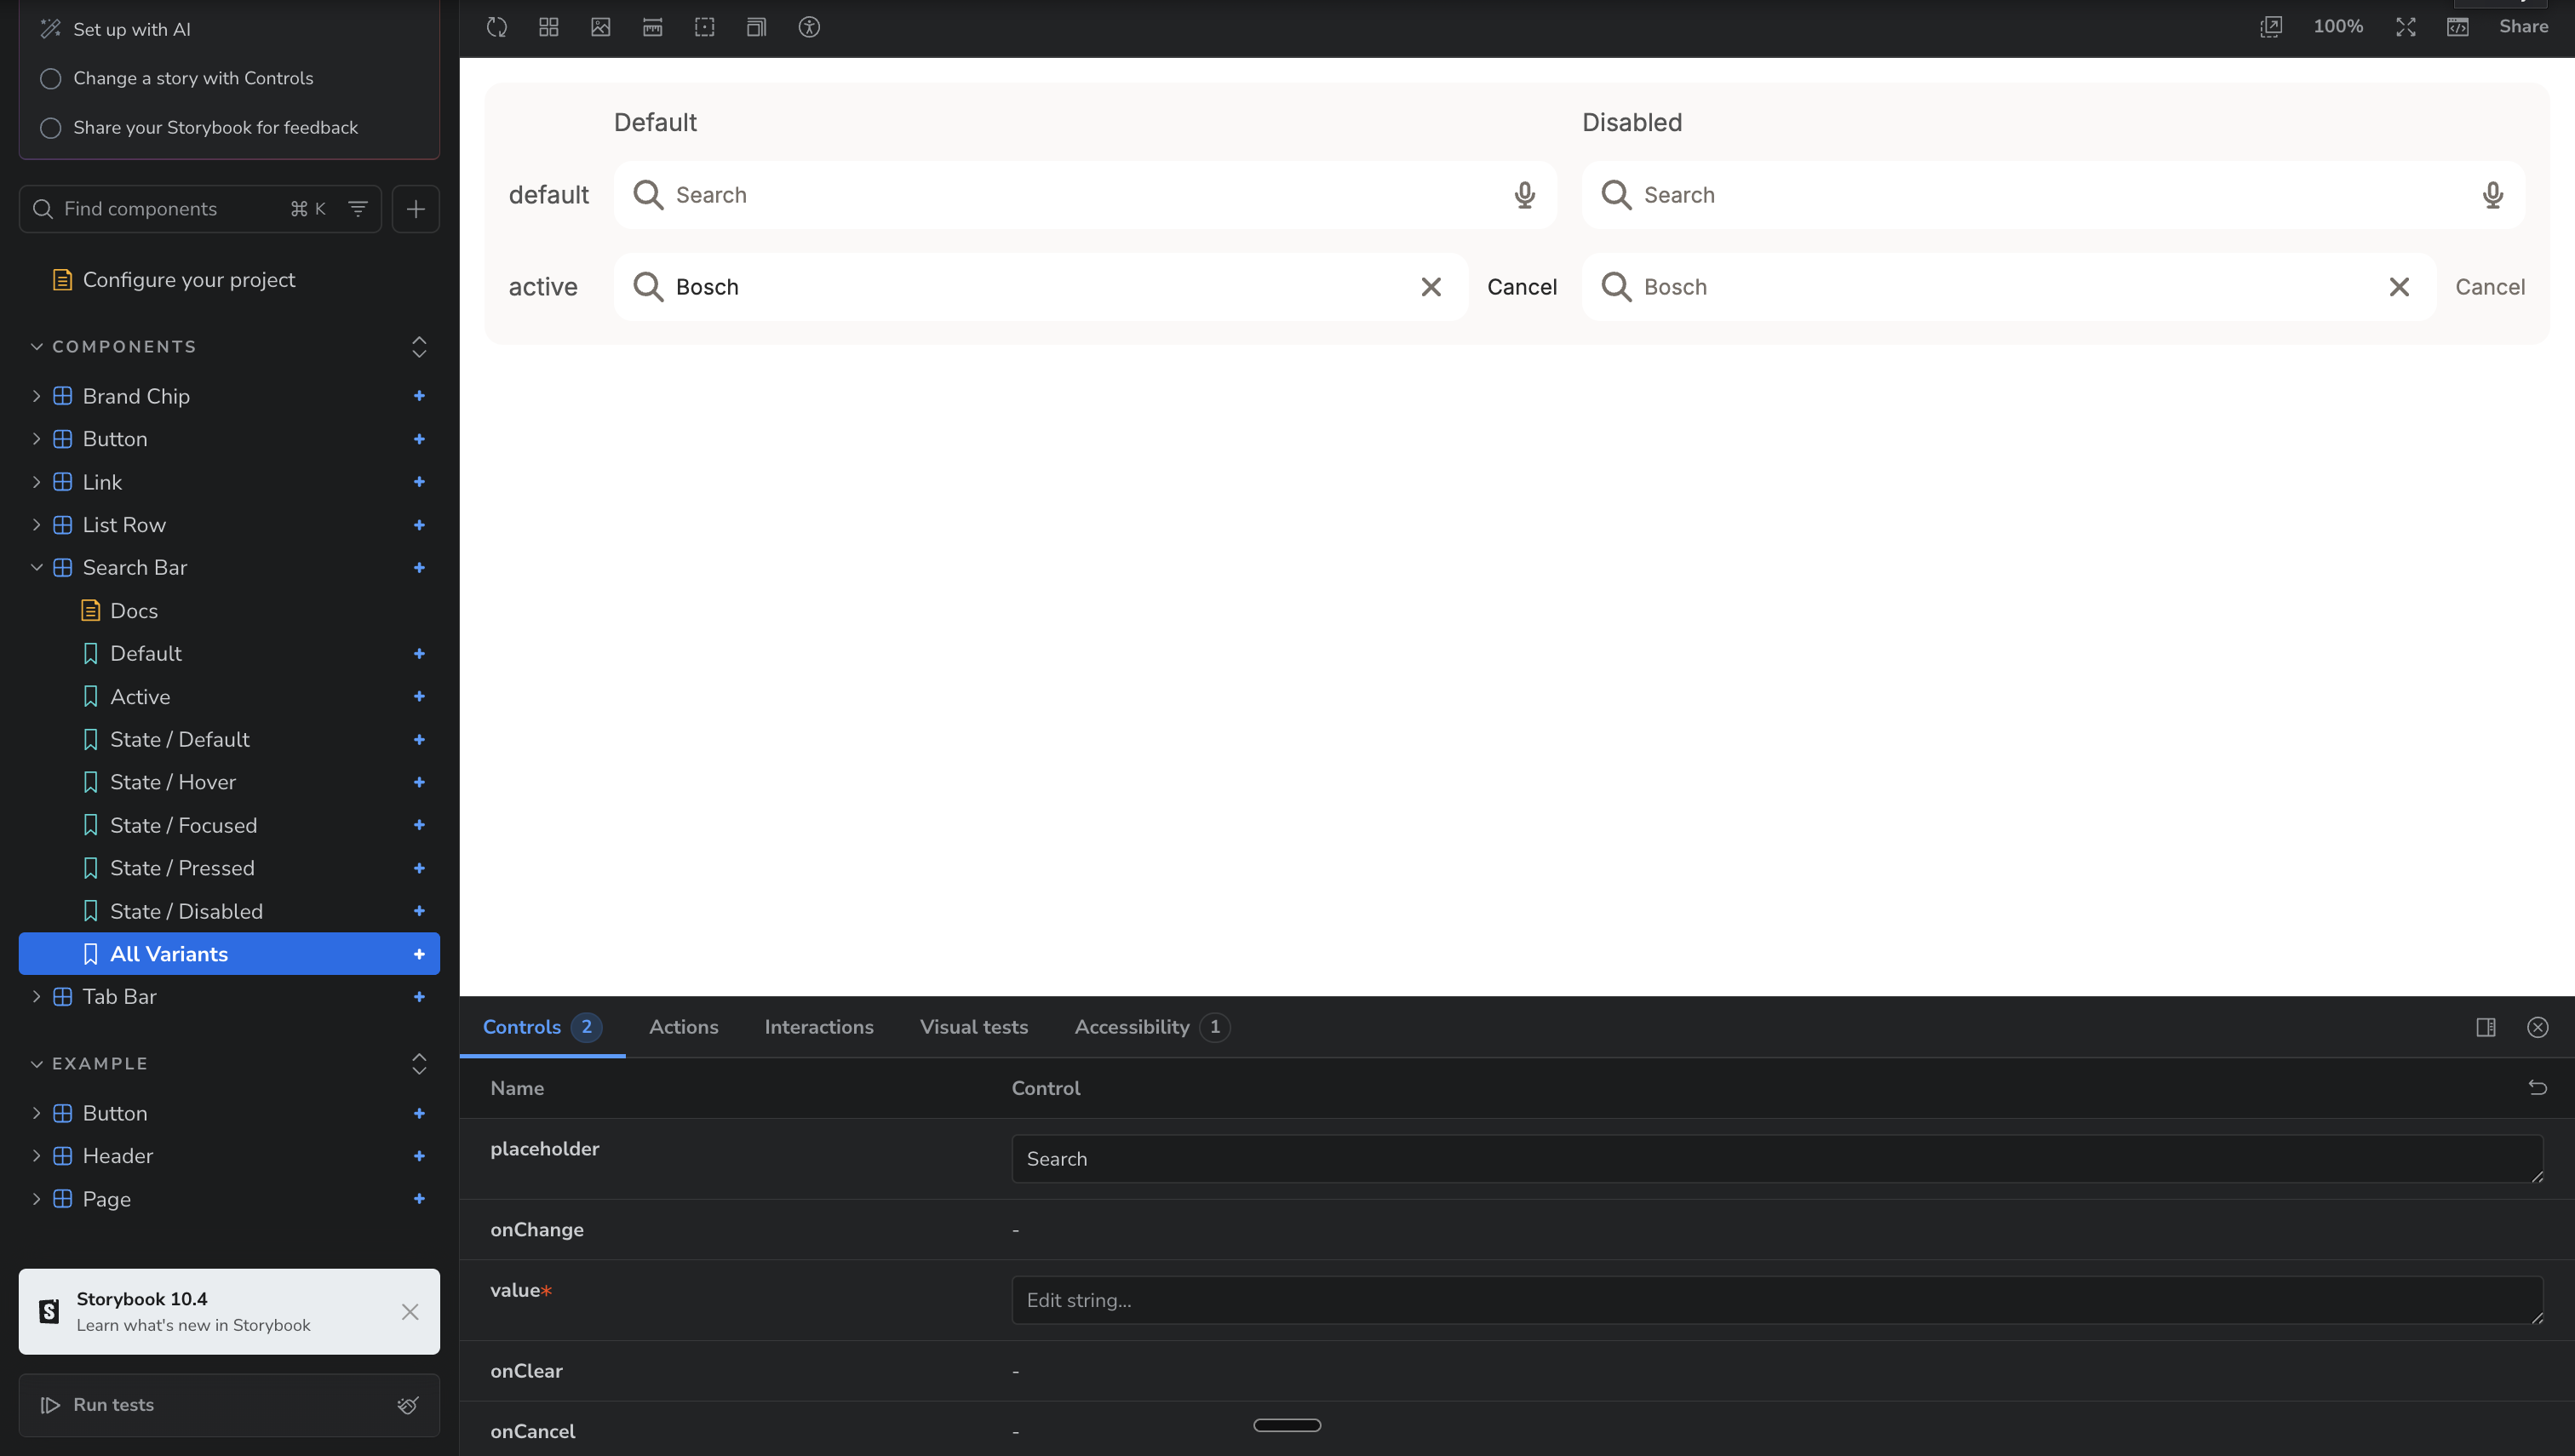Open the Search Bar Docs page
The height and width of the screenshot is (1456, 2575).
[133, 611]
